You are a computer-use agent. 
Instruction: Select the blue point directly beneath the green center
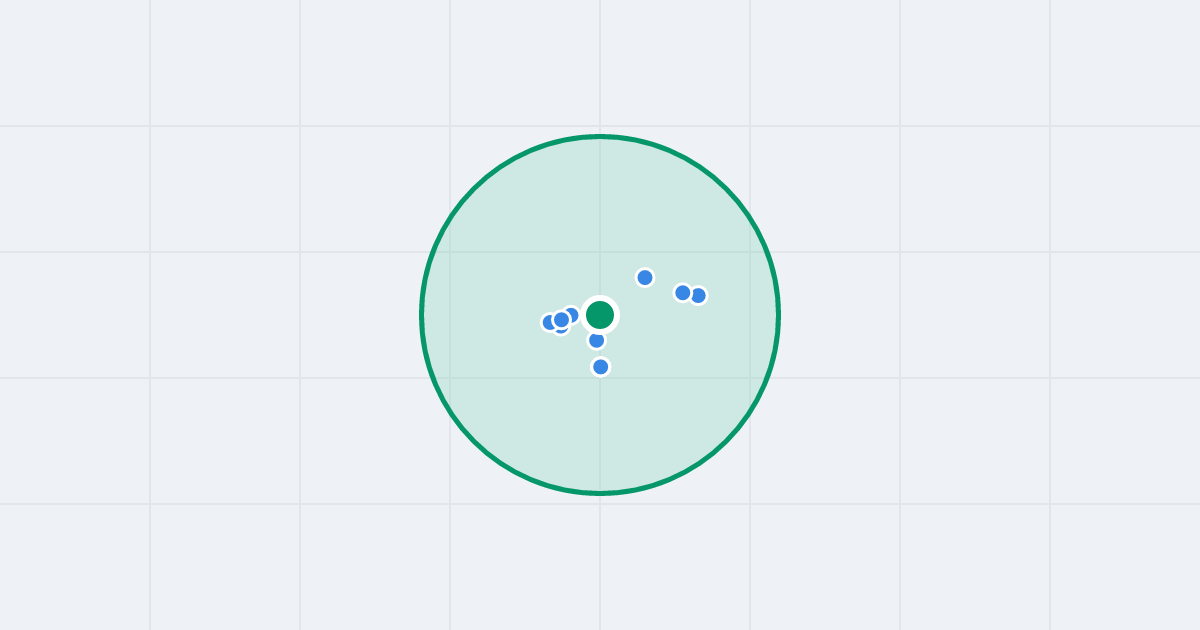597,340
